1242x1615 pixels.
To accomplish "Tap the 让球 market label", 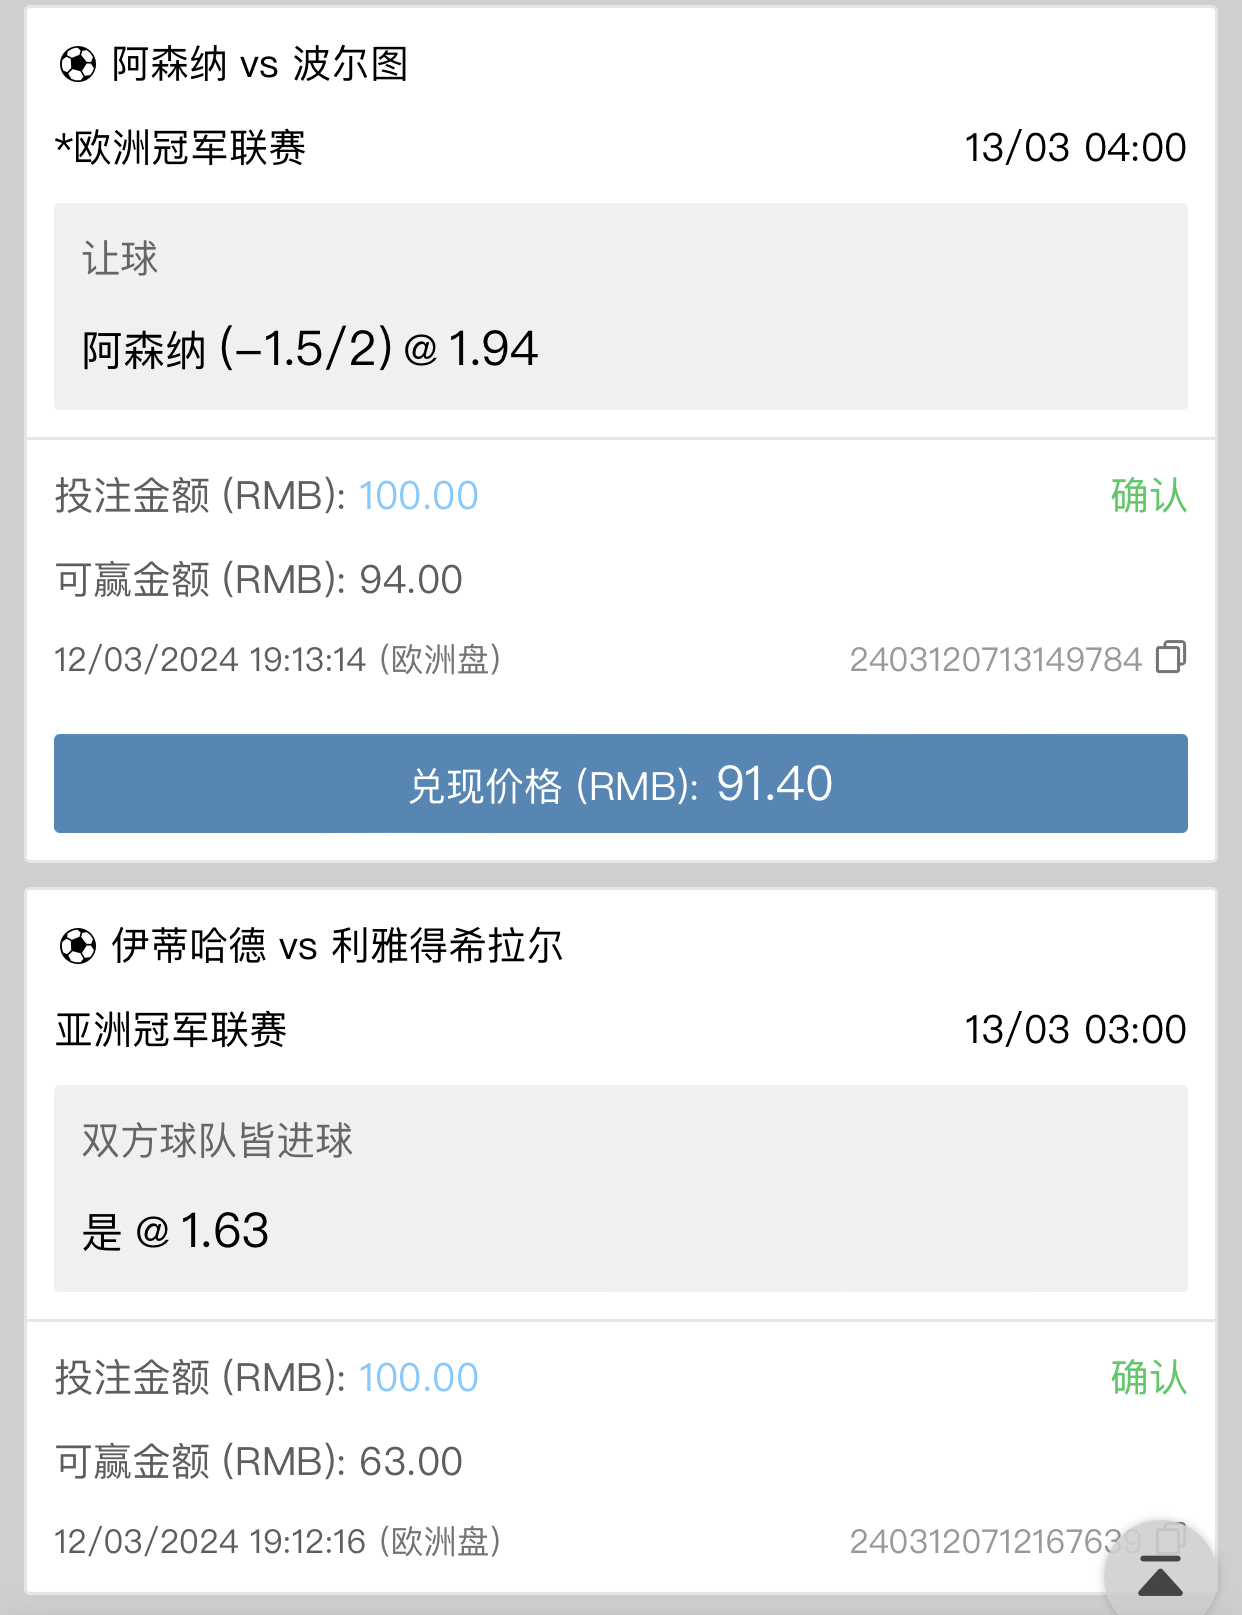I will 120,259.
